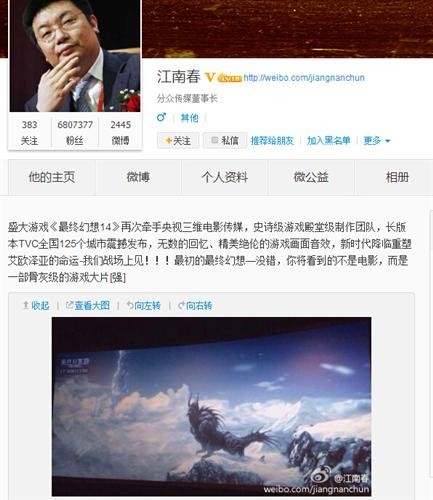Viewport: 433px width, 500px height.
Task: Click the 推荐给朋友 link
Action: click(x=272, y=140)
